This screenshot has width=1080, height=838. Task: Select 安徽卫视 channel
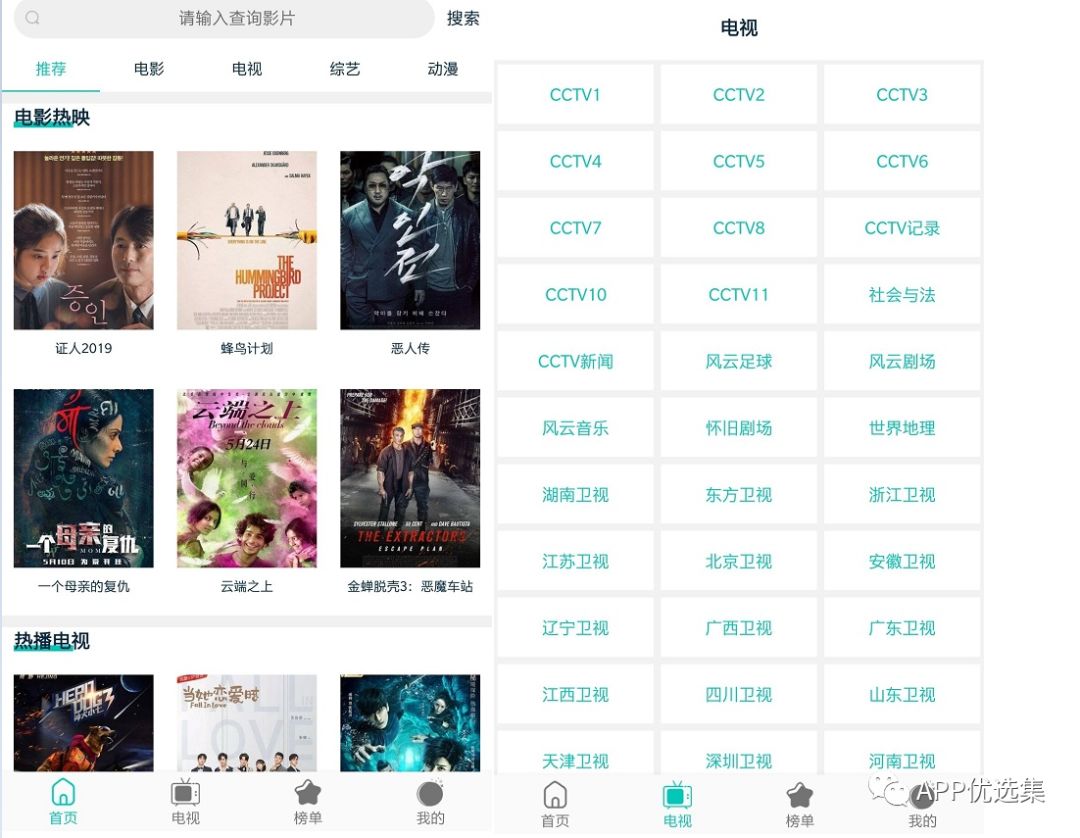[x=902, y=562]
